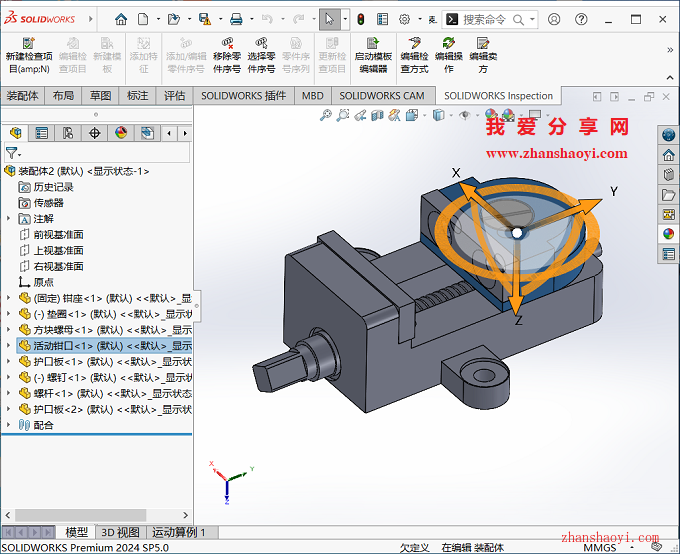The image size is (680, 554).
Task: Click the Rebuild traffic light icon
Action: [x=360, y=19]
